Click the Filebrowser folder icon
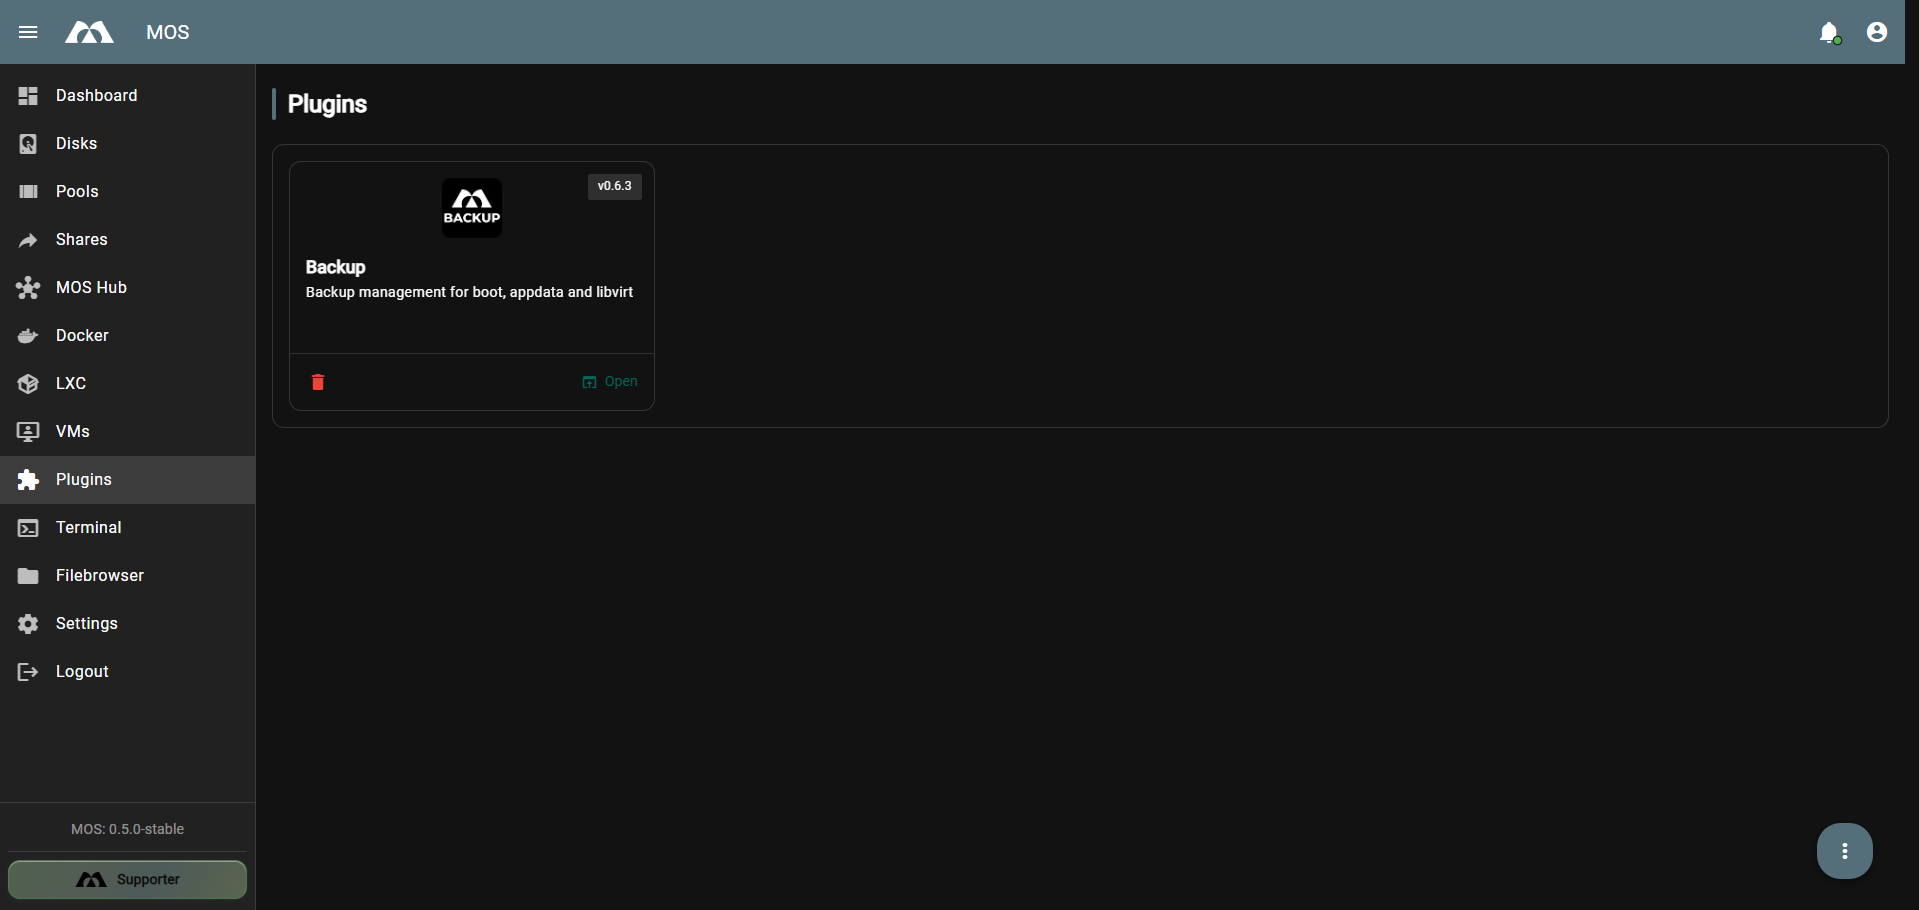1919x910 pixels. [x=28, y=576]
